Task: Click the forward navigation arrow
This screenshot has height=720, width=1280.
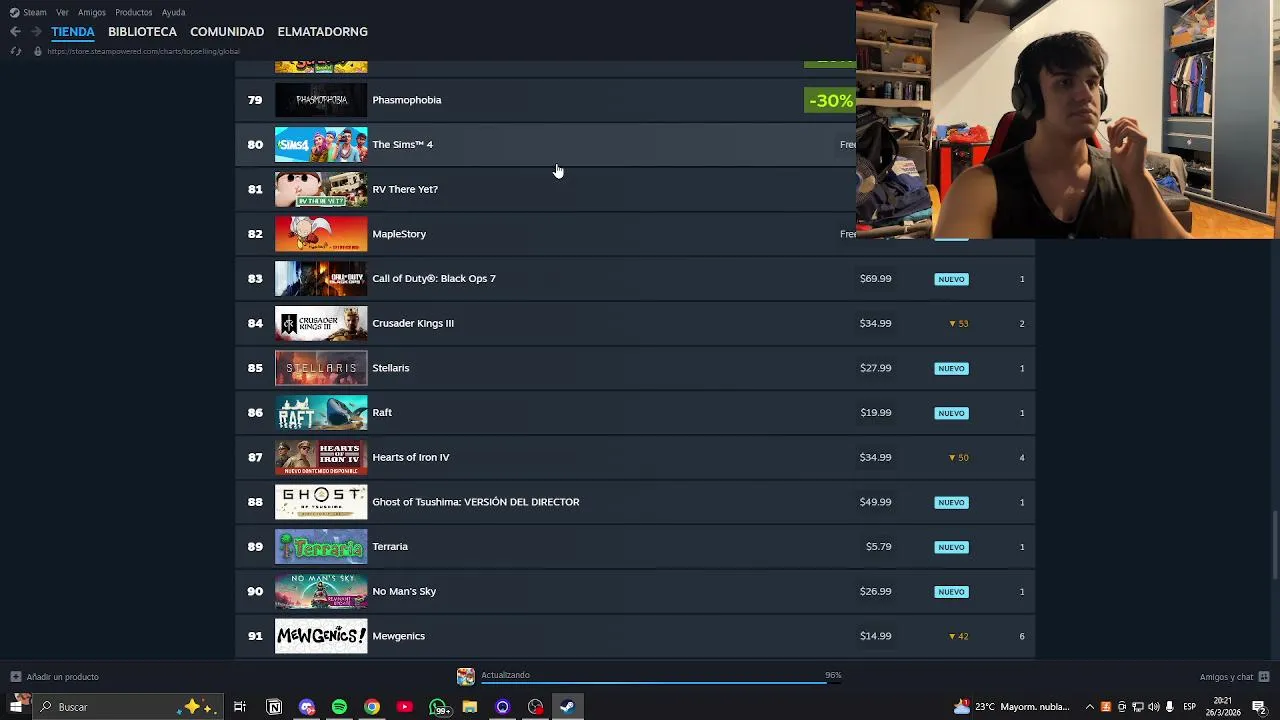Action: tap(36, 32)
